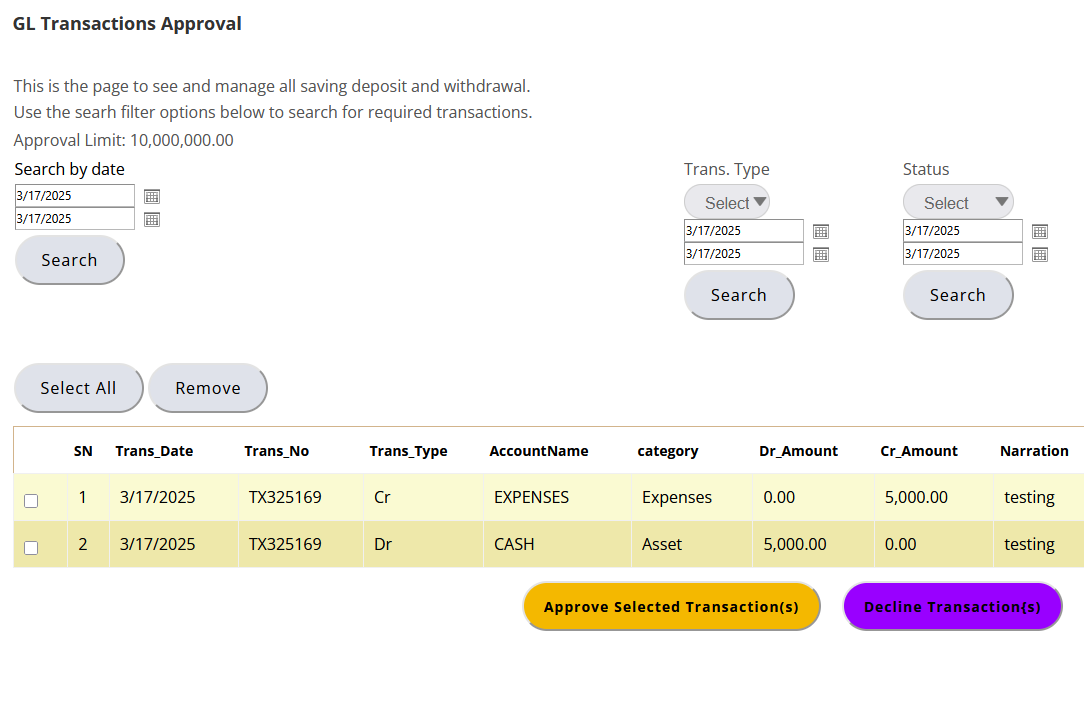Open calendar icon for Status start date
Viewport: 1084px width, 708px height.
(x=1040, y=231)
